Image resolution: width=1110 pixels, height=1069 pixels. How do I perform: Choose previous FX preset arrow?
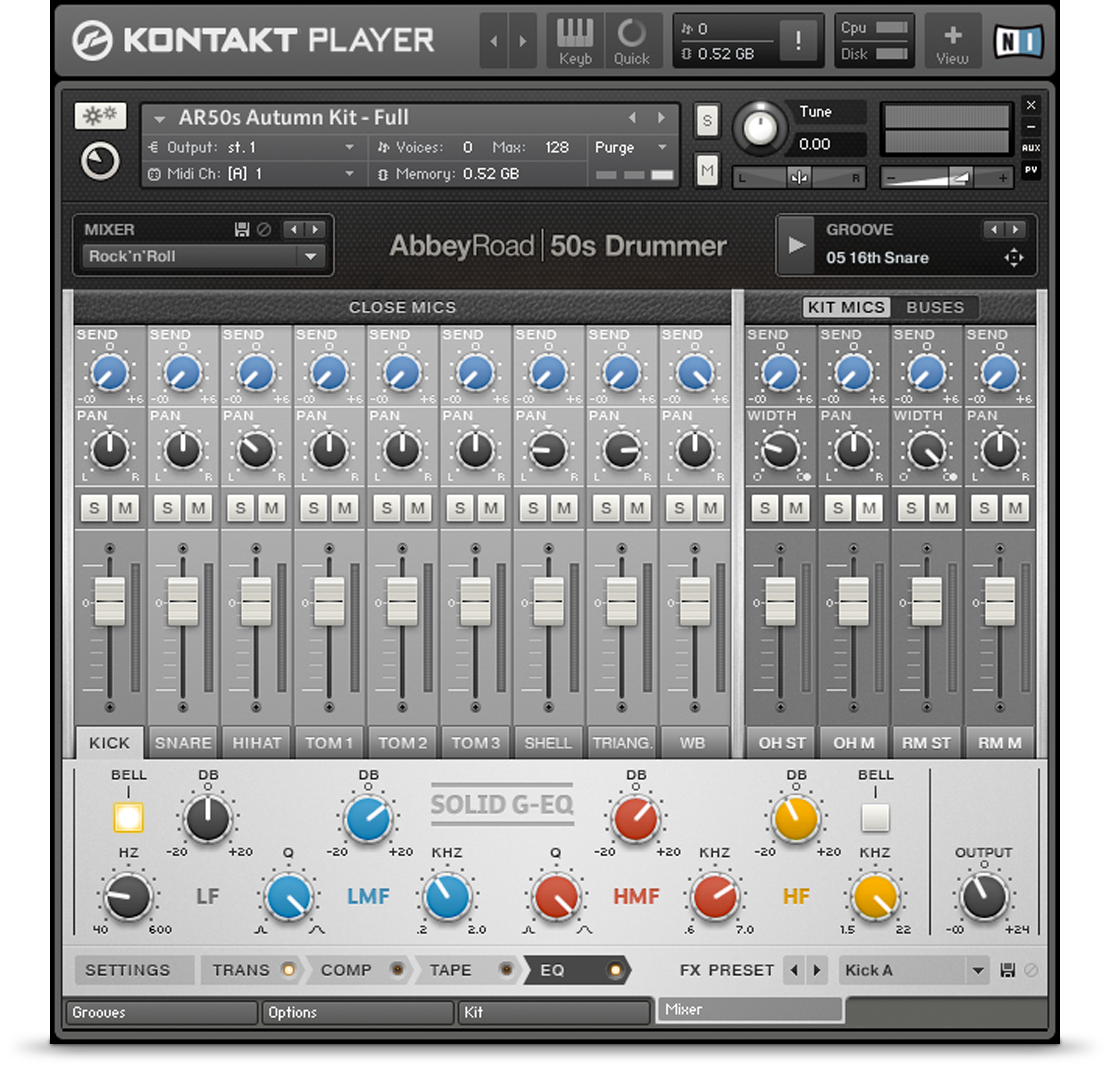(794, 971)
